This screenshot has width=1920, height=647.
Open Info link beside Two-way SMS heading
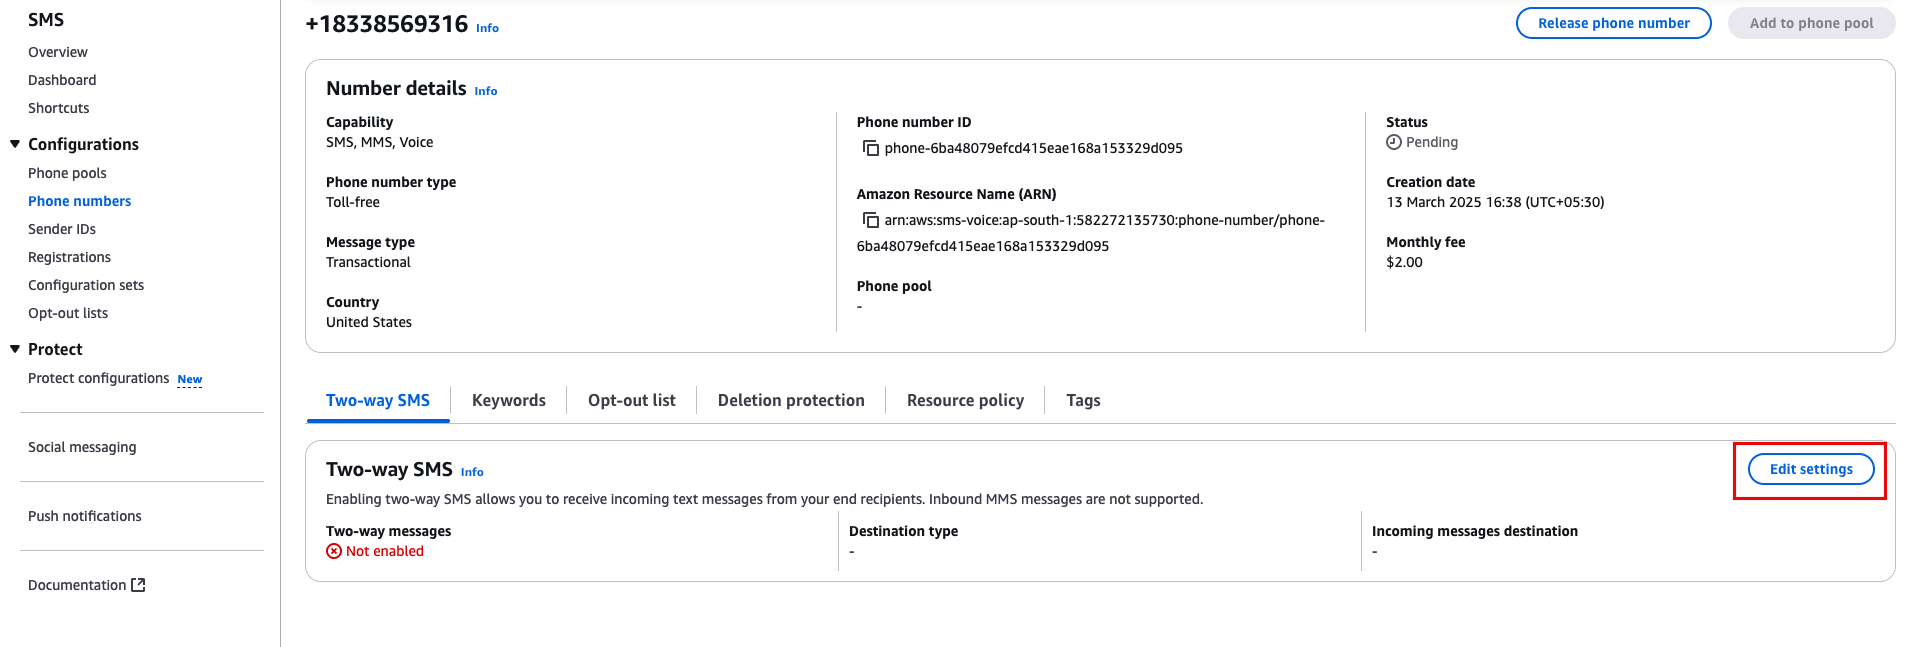[x=472, y=472]
